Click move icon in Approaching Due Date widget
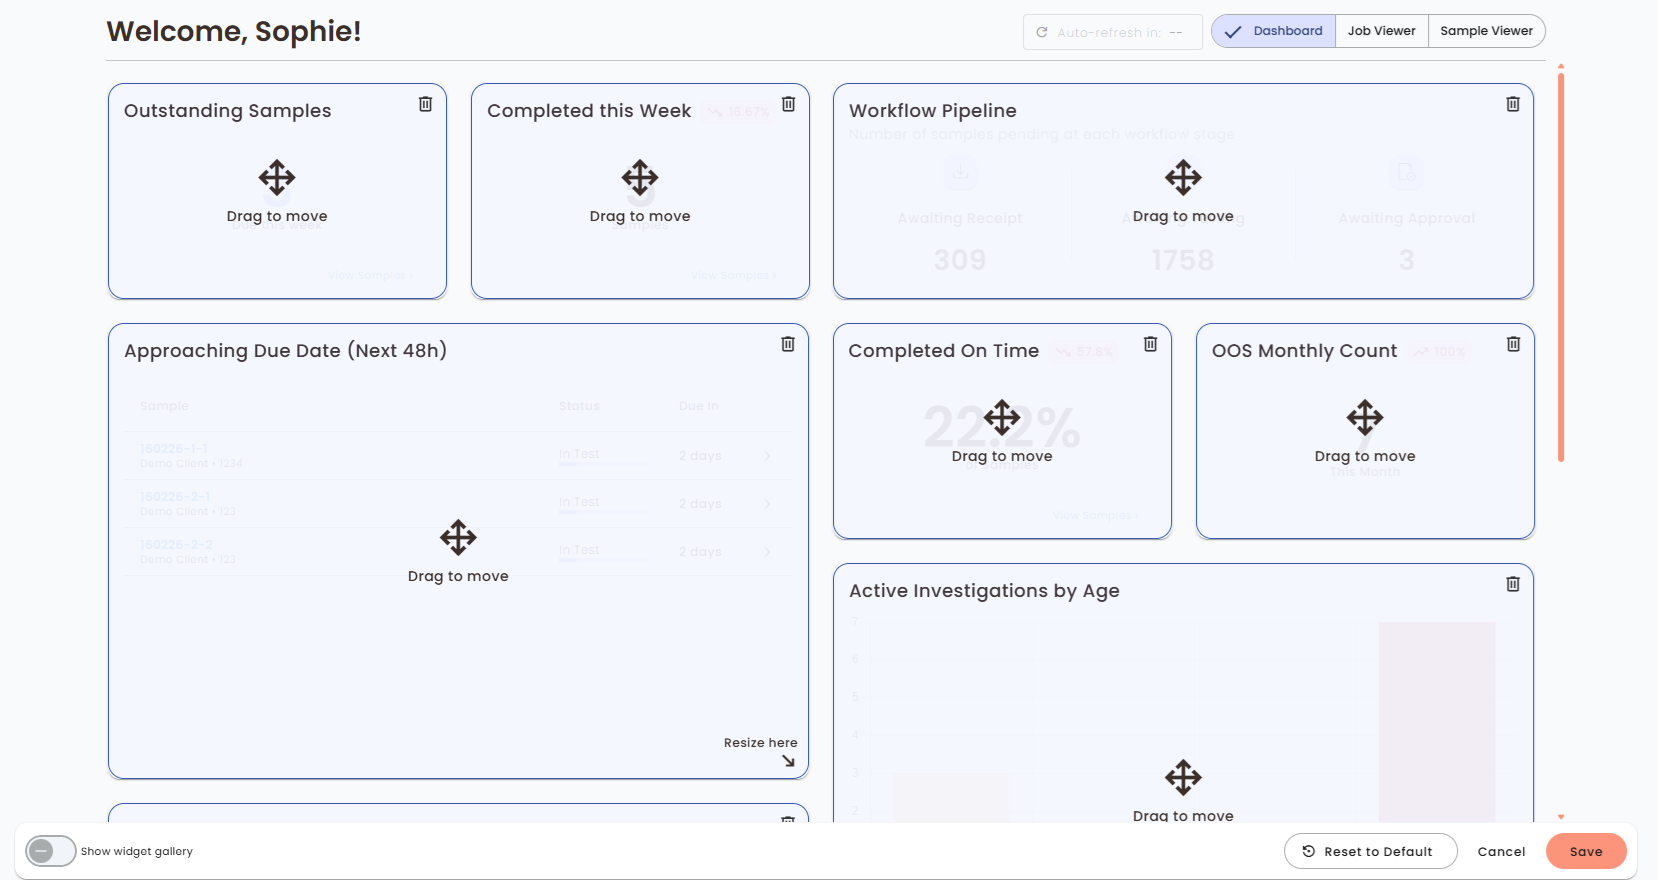The width and height of the screenshot is (1658, 880). coord(458,538)
